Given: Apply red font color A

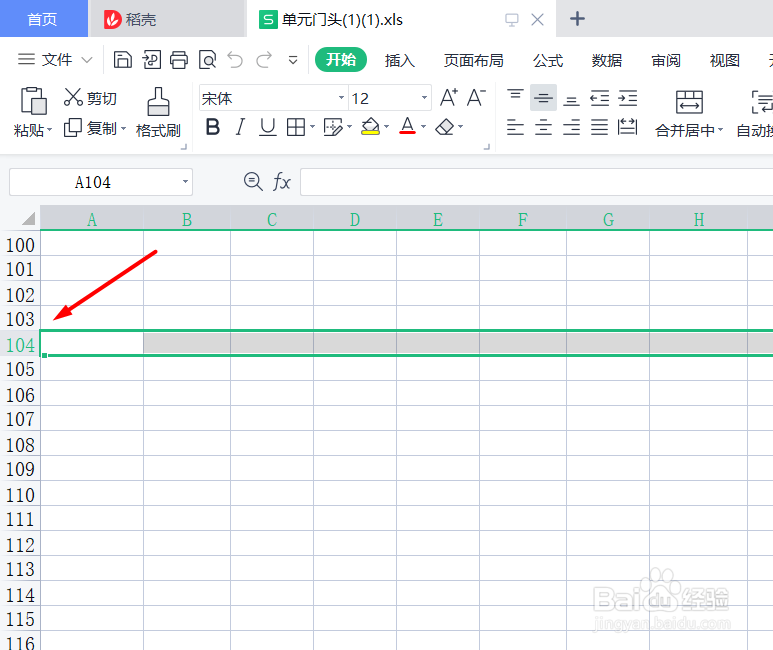Looking at the screenshot, I should click(x=407, y=126).
